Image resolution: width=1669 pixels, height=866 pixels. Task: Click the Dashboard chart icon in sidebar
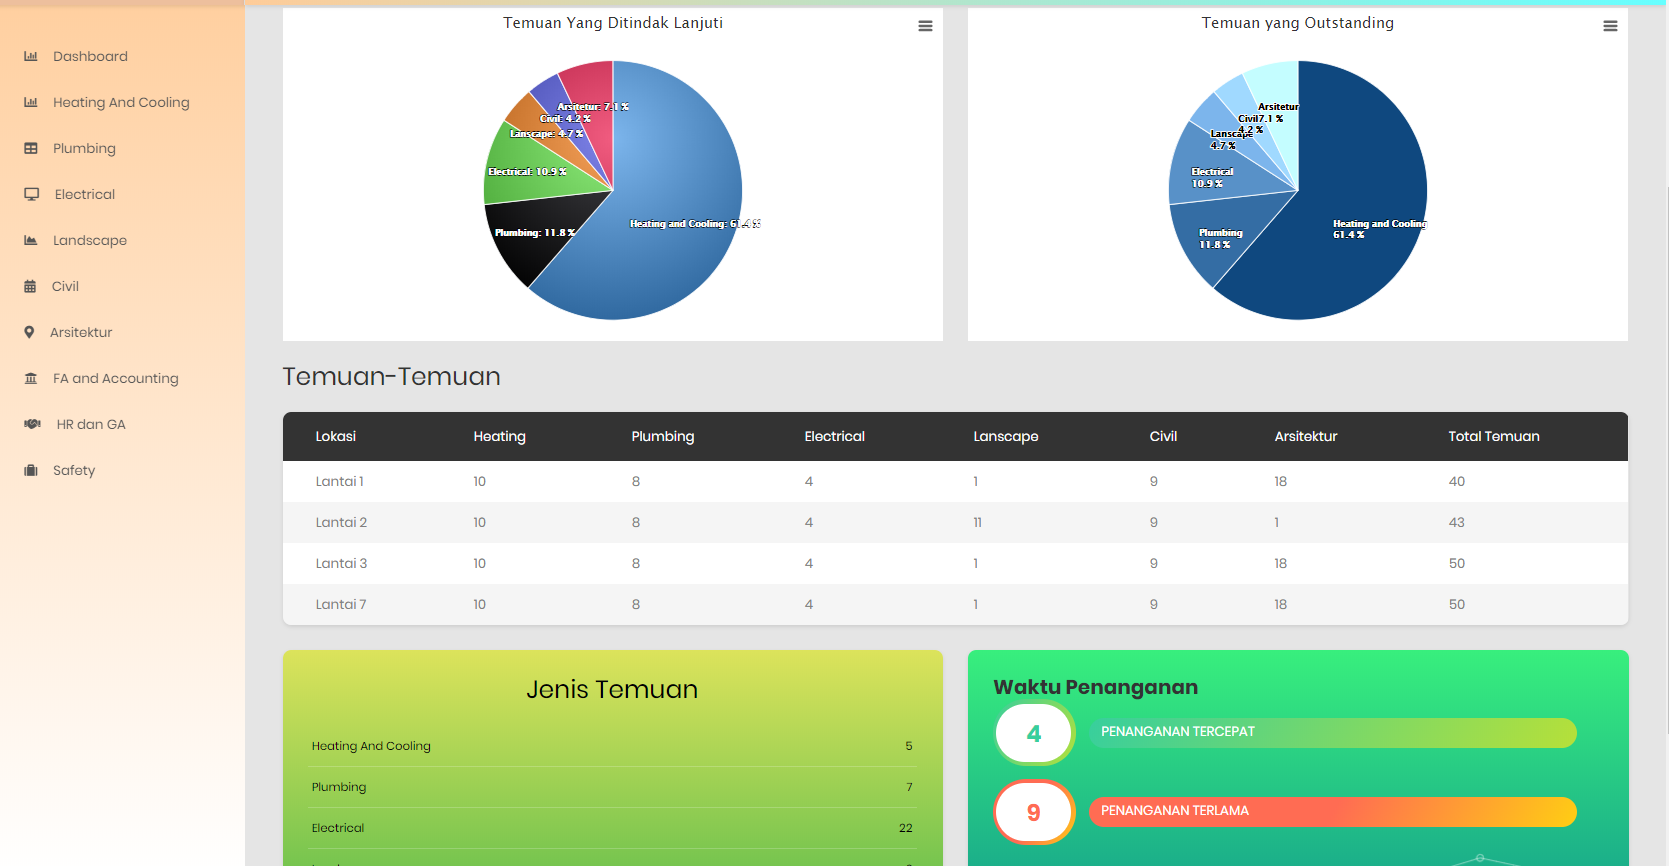point(31,57)
